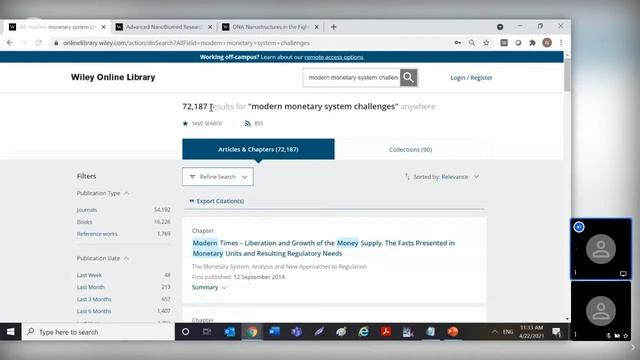
Task: Go back with the browser back arrow
Action: pos(10,42)
